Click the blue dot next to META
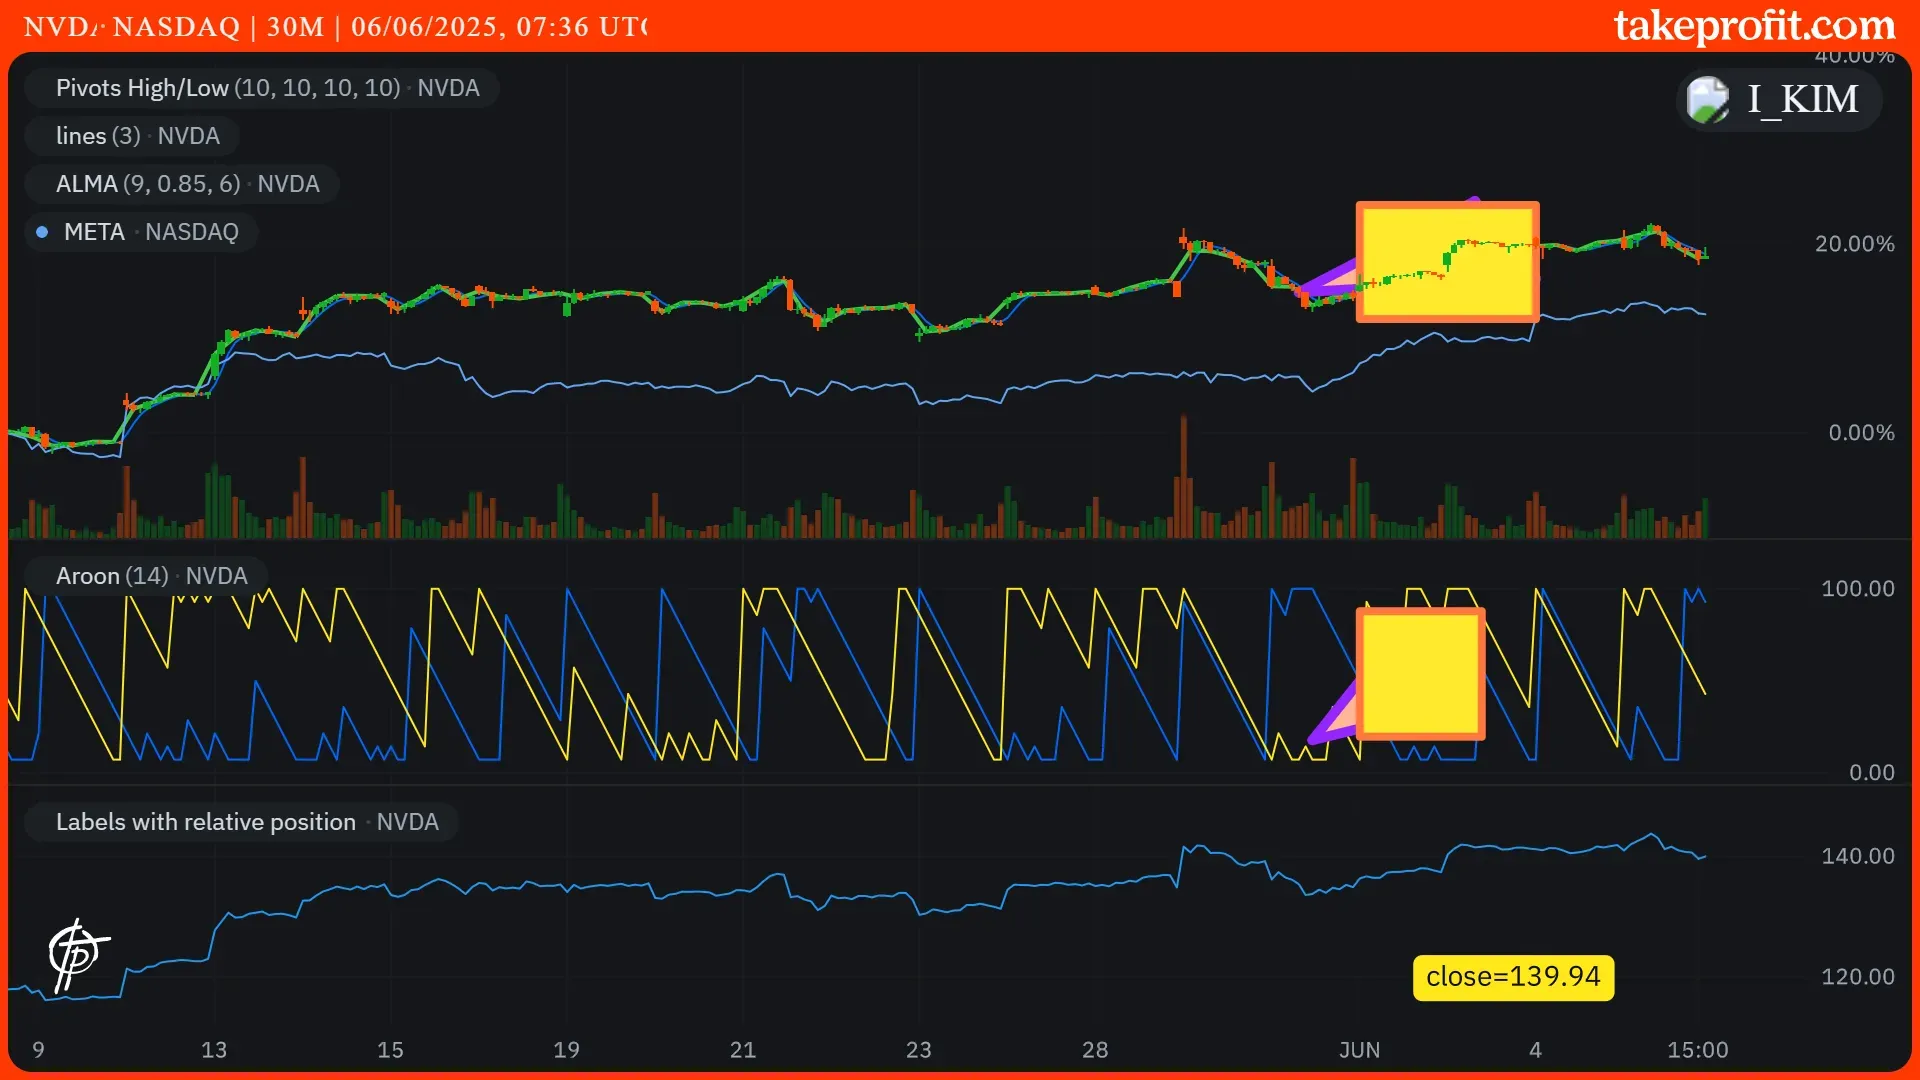1920x1080 pixels. (42, 232)
